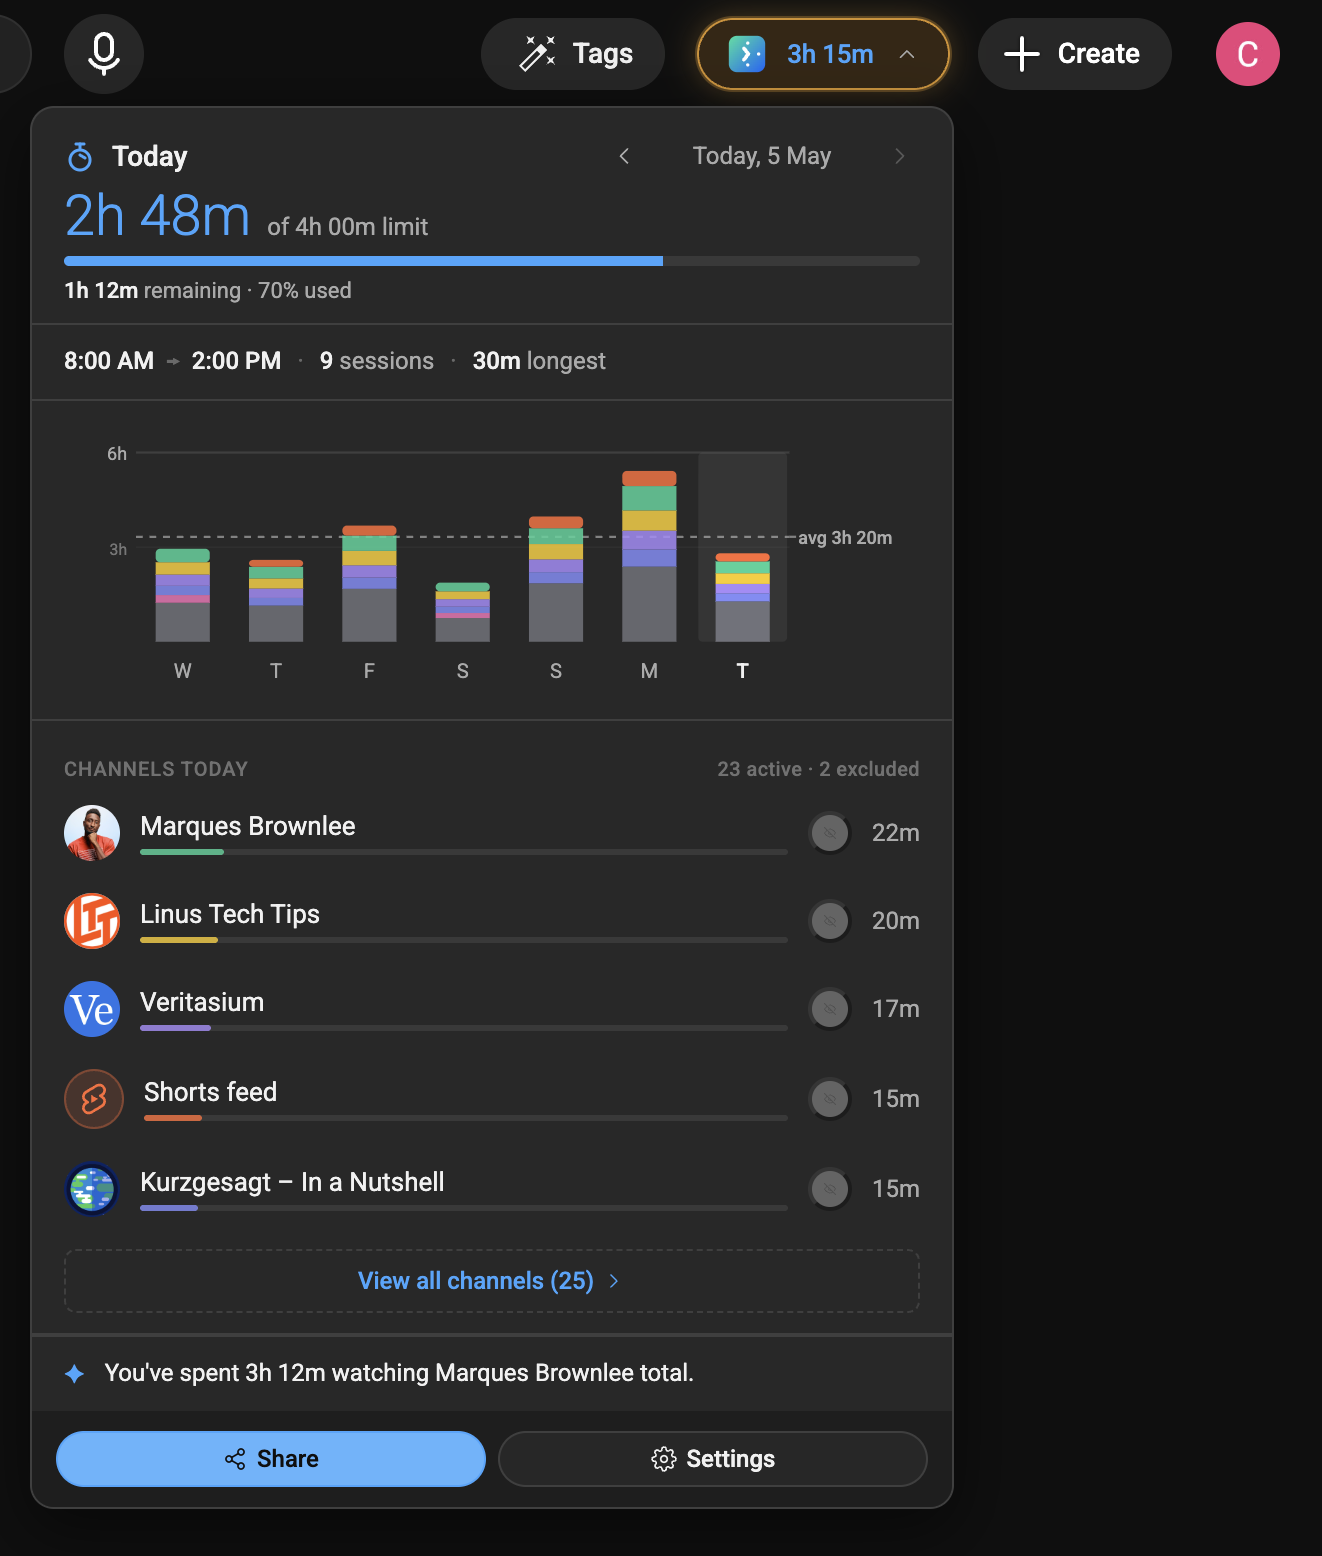Click the avg 3h 20m label

(845, 538)
